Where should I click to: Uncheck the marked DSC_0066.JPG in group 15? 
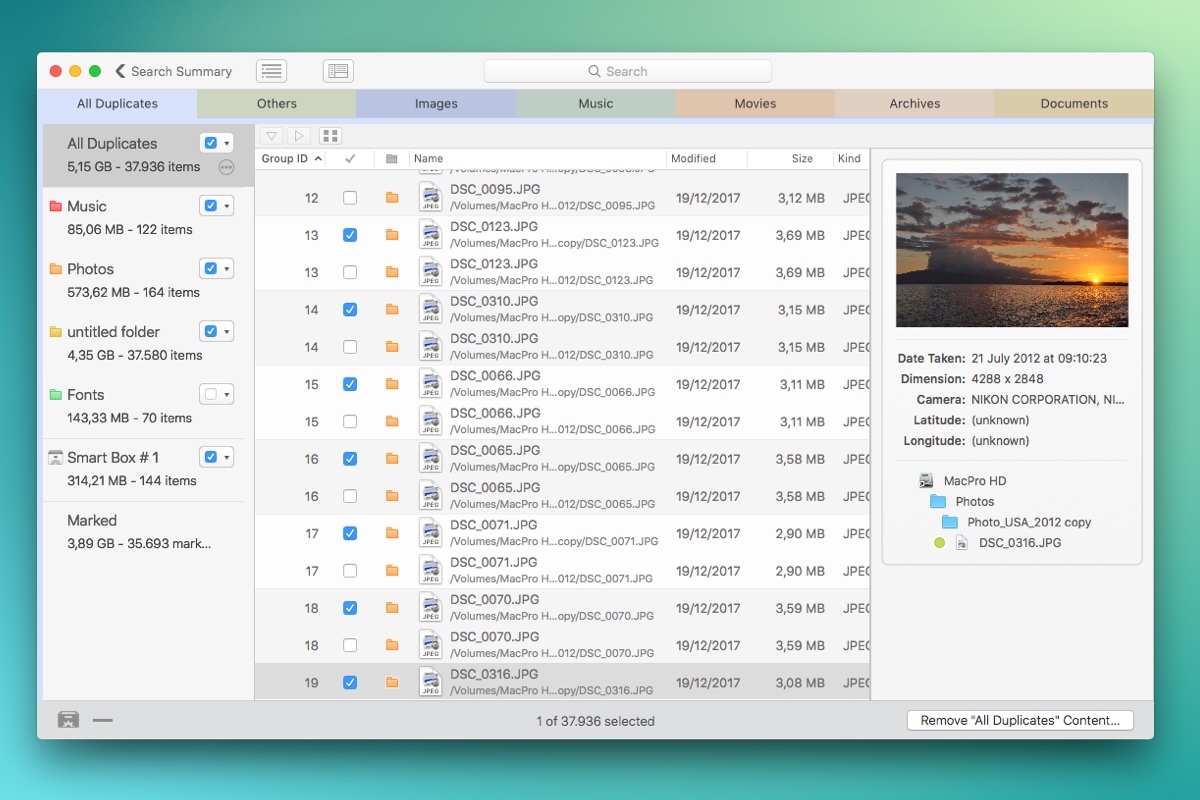click(350, 384)
